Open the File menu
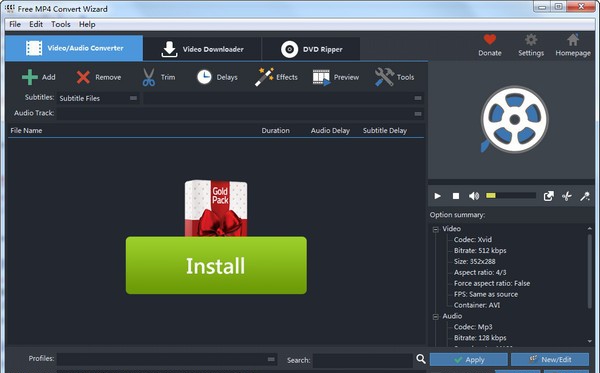 (x=15, y=24)
